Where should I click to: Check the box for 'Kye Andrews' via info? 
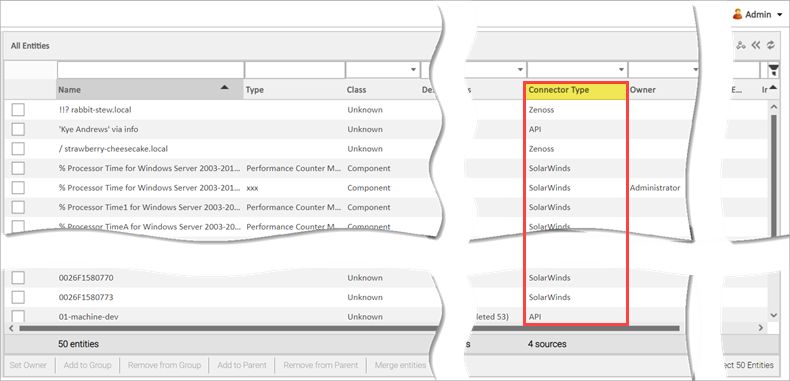[x=18, y=129]
